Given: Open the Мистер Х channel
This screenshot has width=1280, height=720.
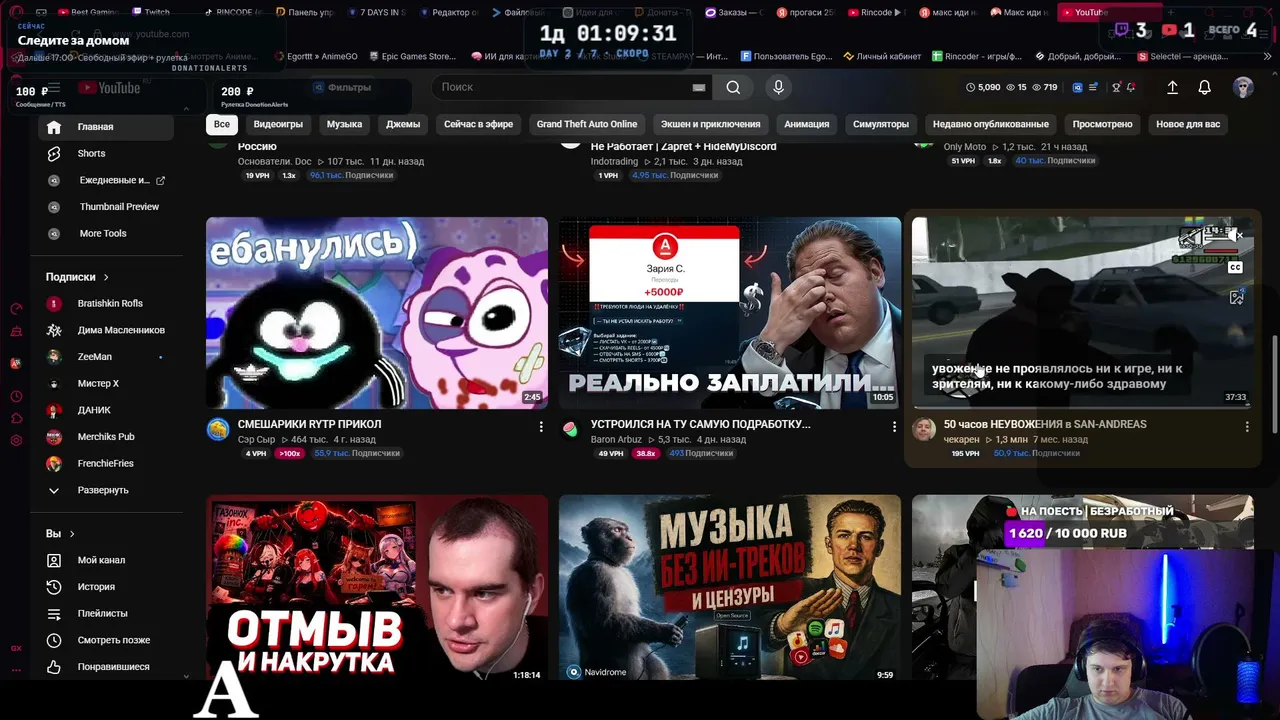Looking at the screenshot, I should tap(106, 383).
